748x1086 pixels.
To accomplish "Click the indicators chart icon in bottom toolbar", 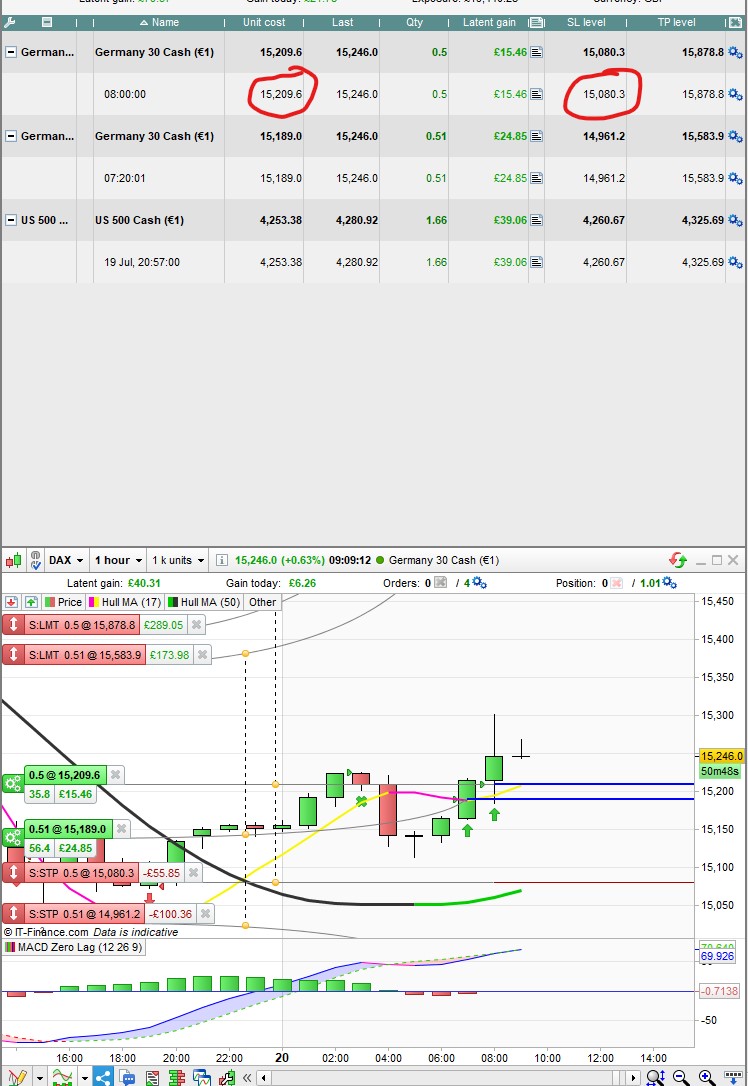I will tap(62, 1077).
